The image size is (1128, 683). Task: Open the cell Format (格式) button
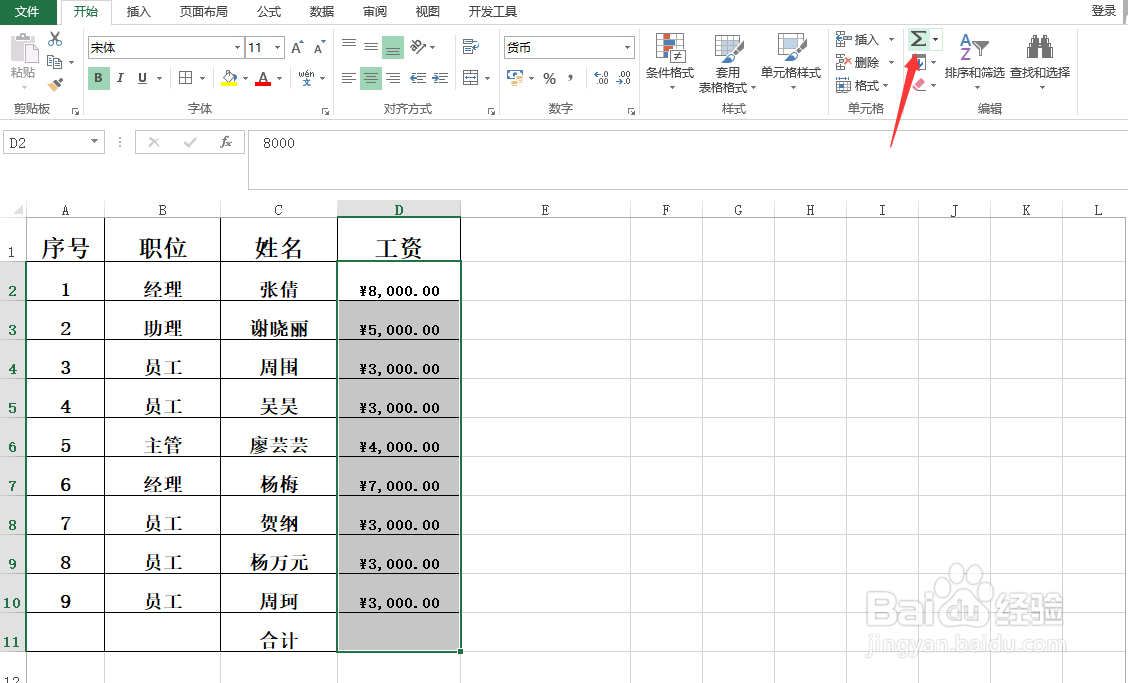pos(862,86)
